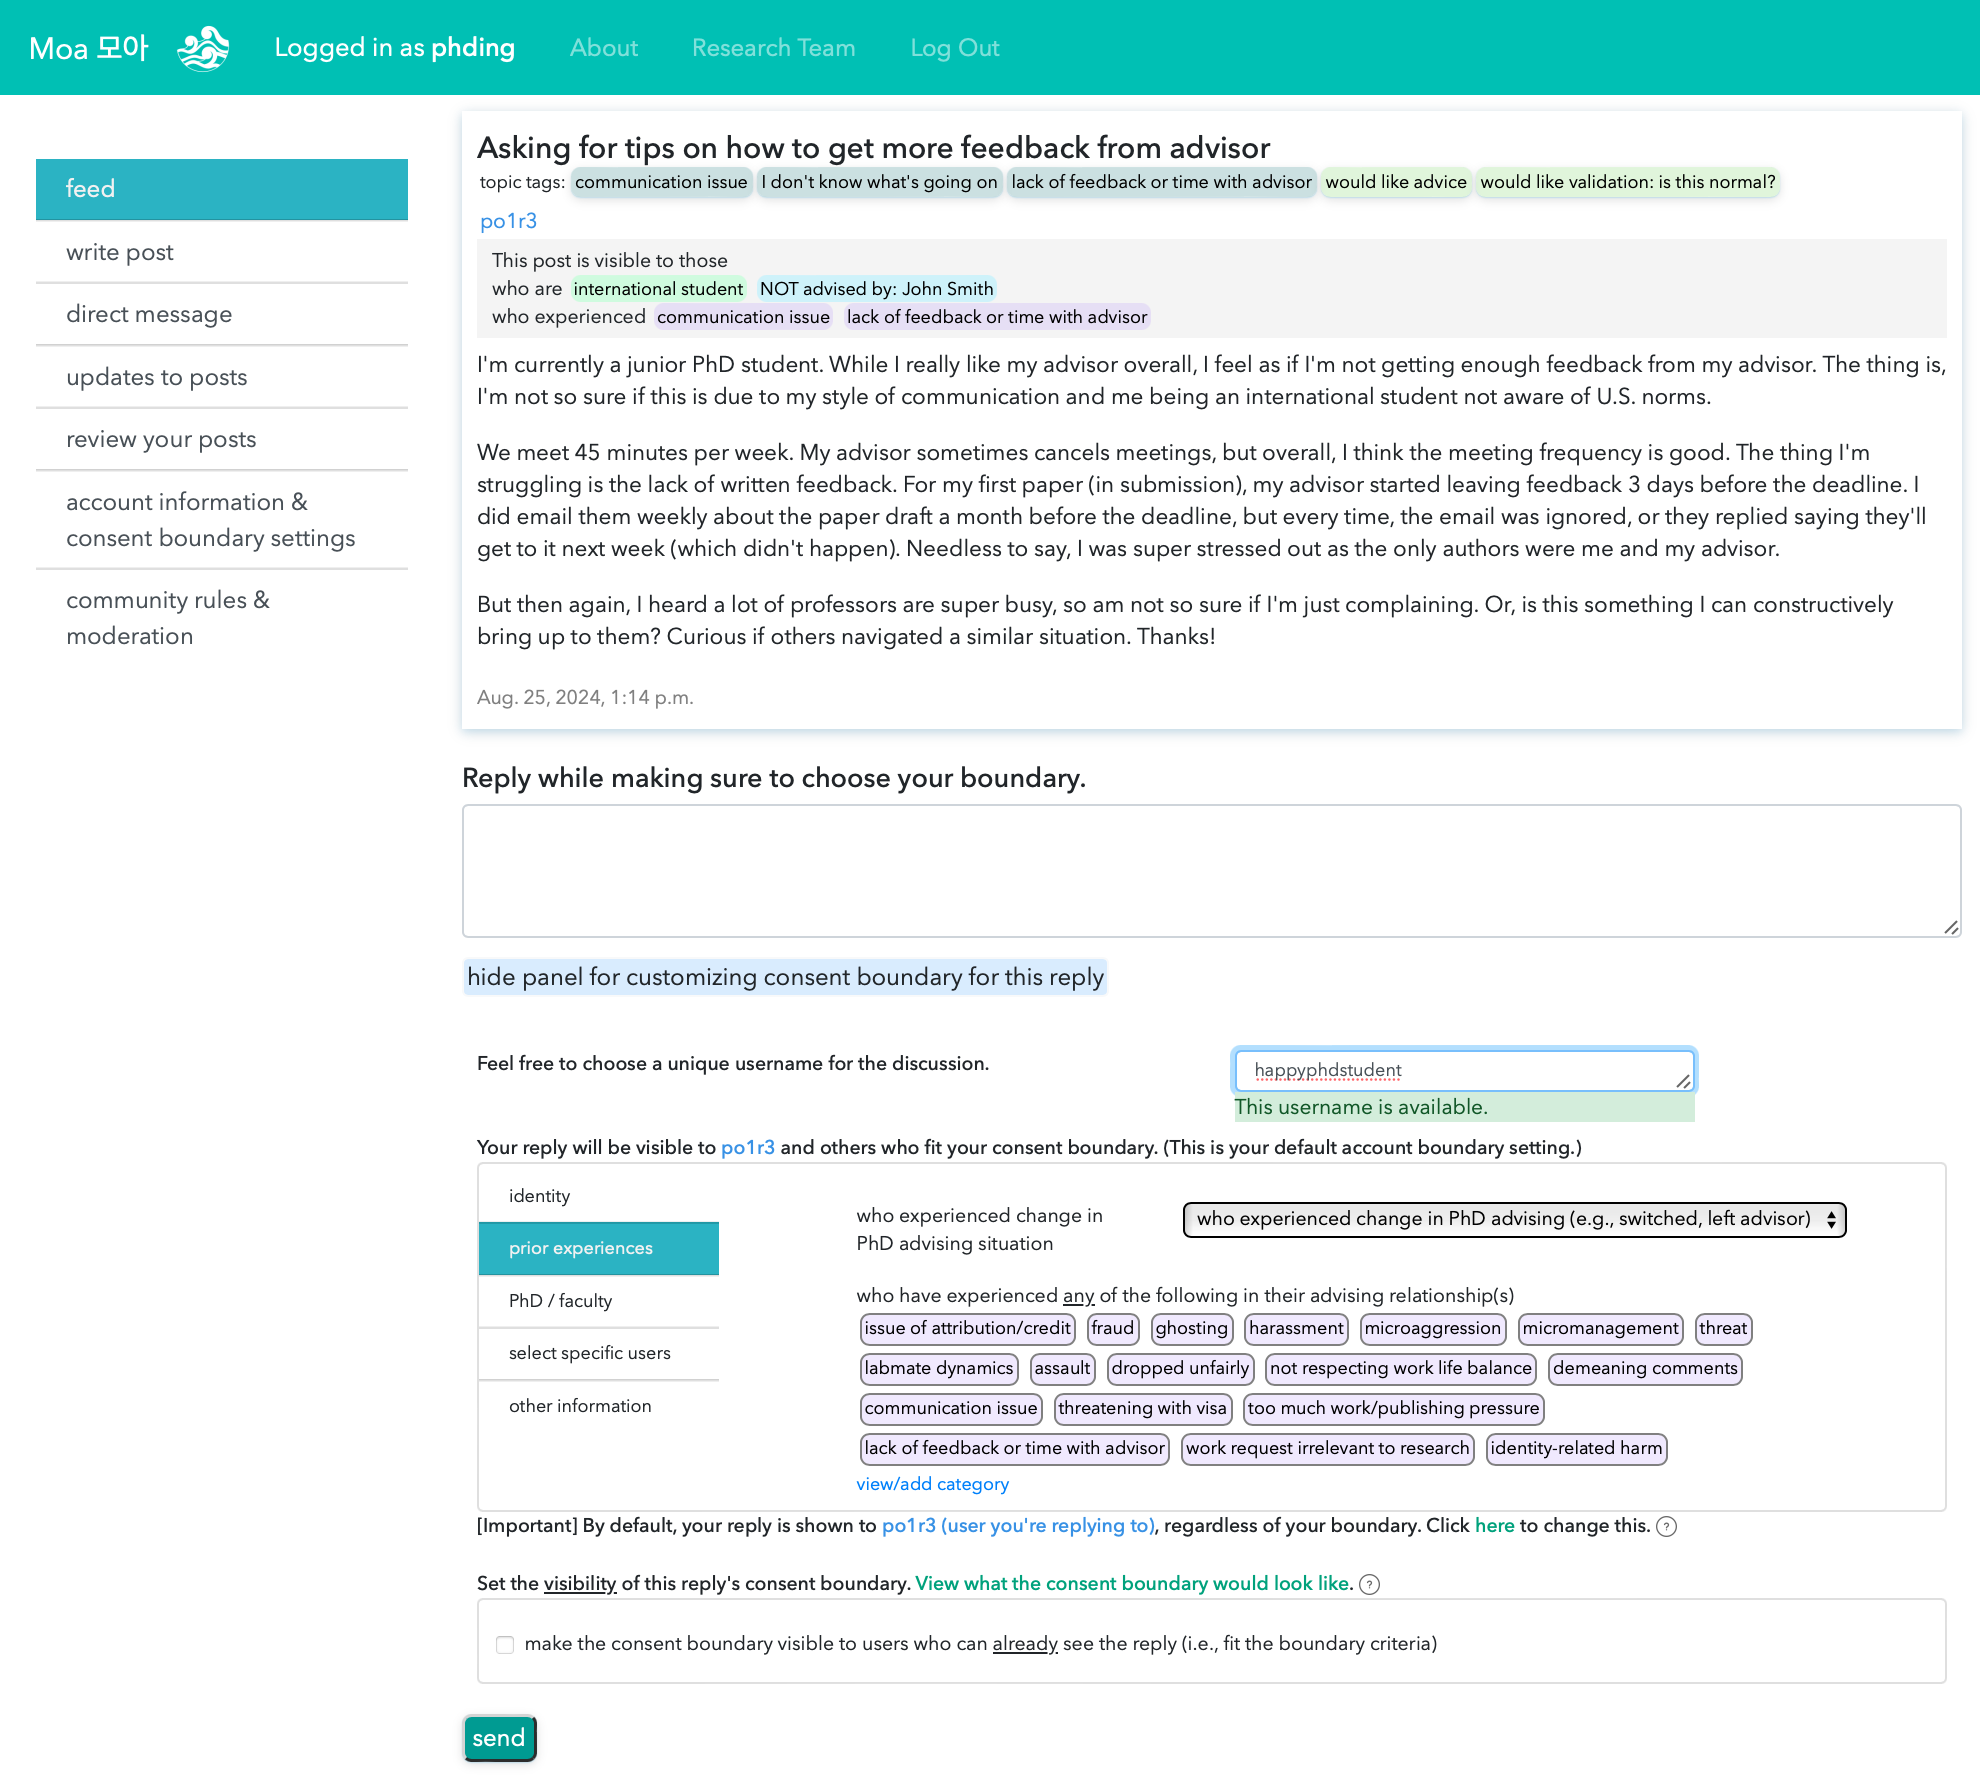1980x1776 pixels.
Task: Click the 'About' navigation link
Action: click(604, 48)
